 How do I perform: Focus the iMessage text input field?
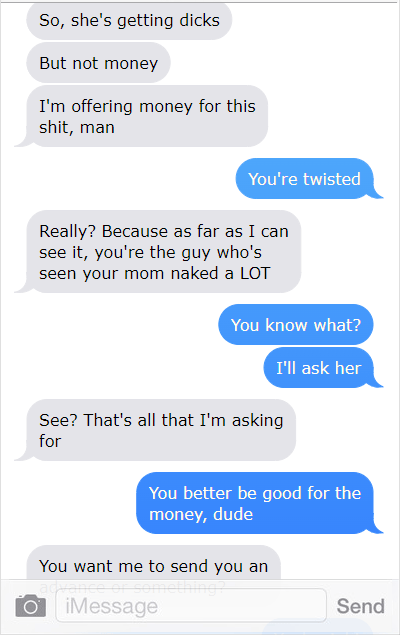tap(191, 605)
